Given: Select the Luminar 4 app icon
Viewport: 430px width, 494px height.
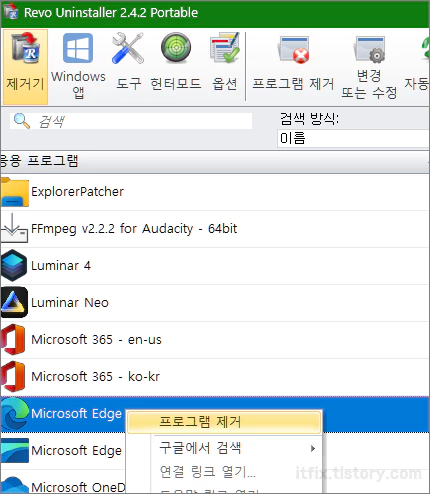Looking at the screenshot, I should pos(14,266).
